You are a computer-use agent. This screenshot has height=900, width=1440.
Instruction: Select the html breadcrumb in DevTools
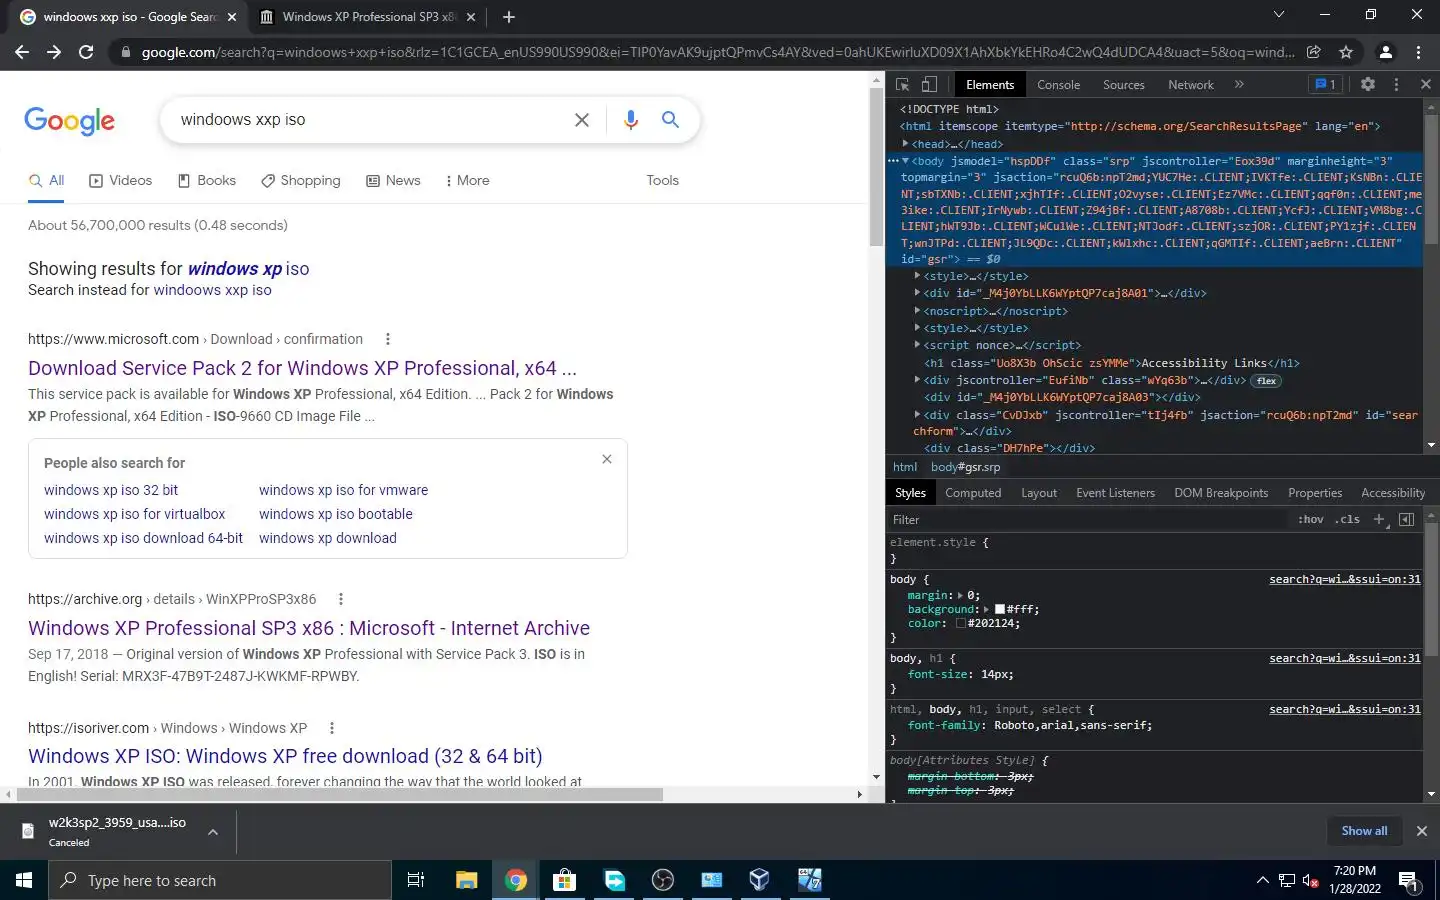coord(905,467)
